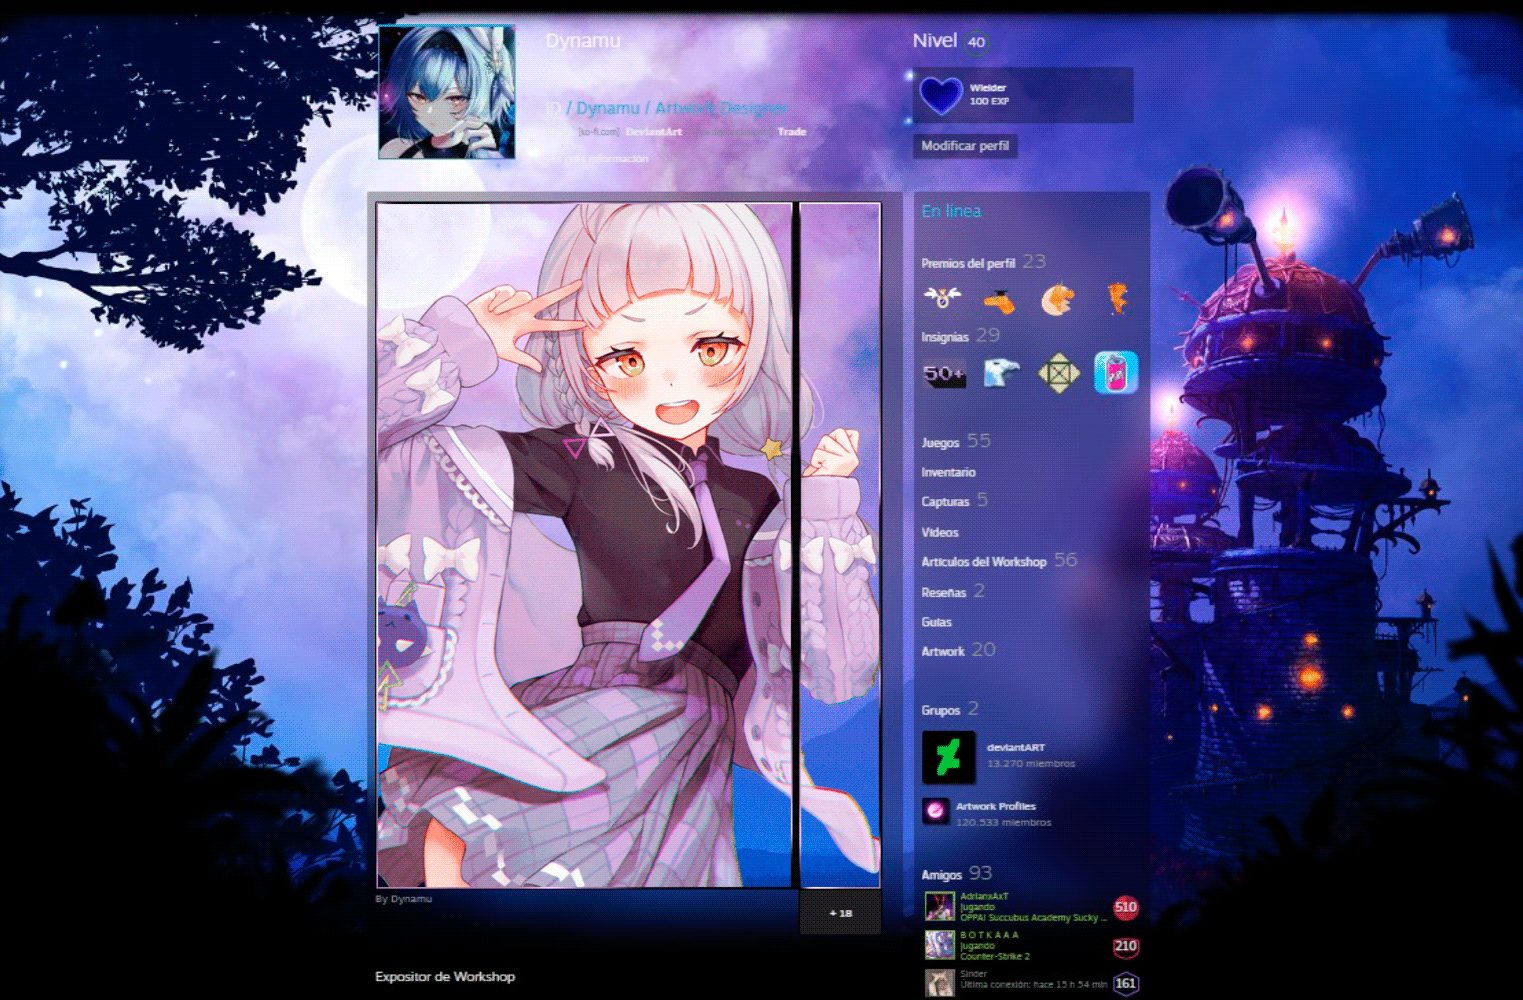Open the Artwork link in sidebar
Screen dimensions: 1523x1000
(x=943, y=651)
